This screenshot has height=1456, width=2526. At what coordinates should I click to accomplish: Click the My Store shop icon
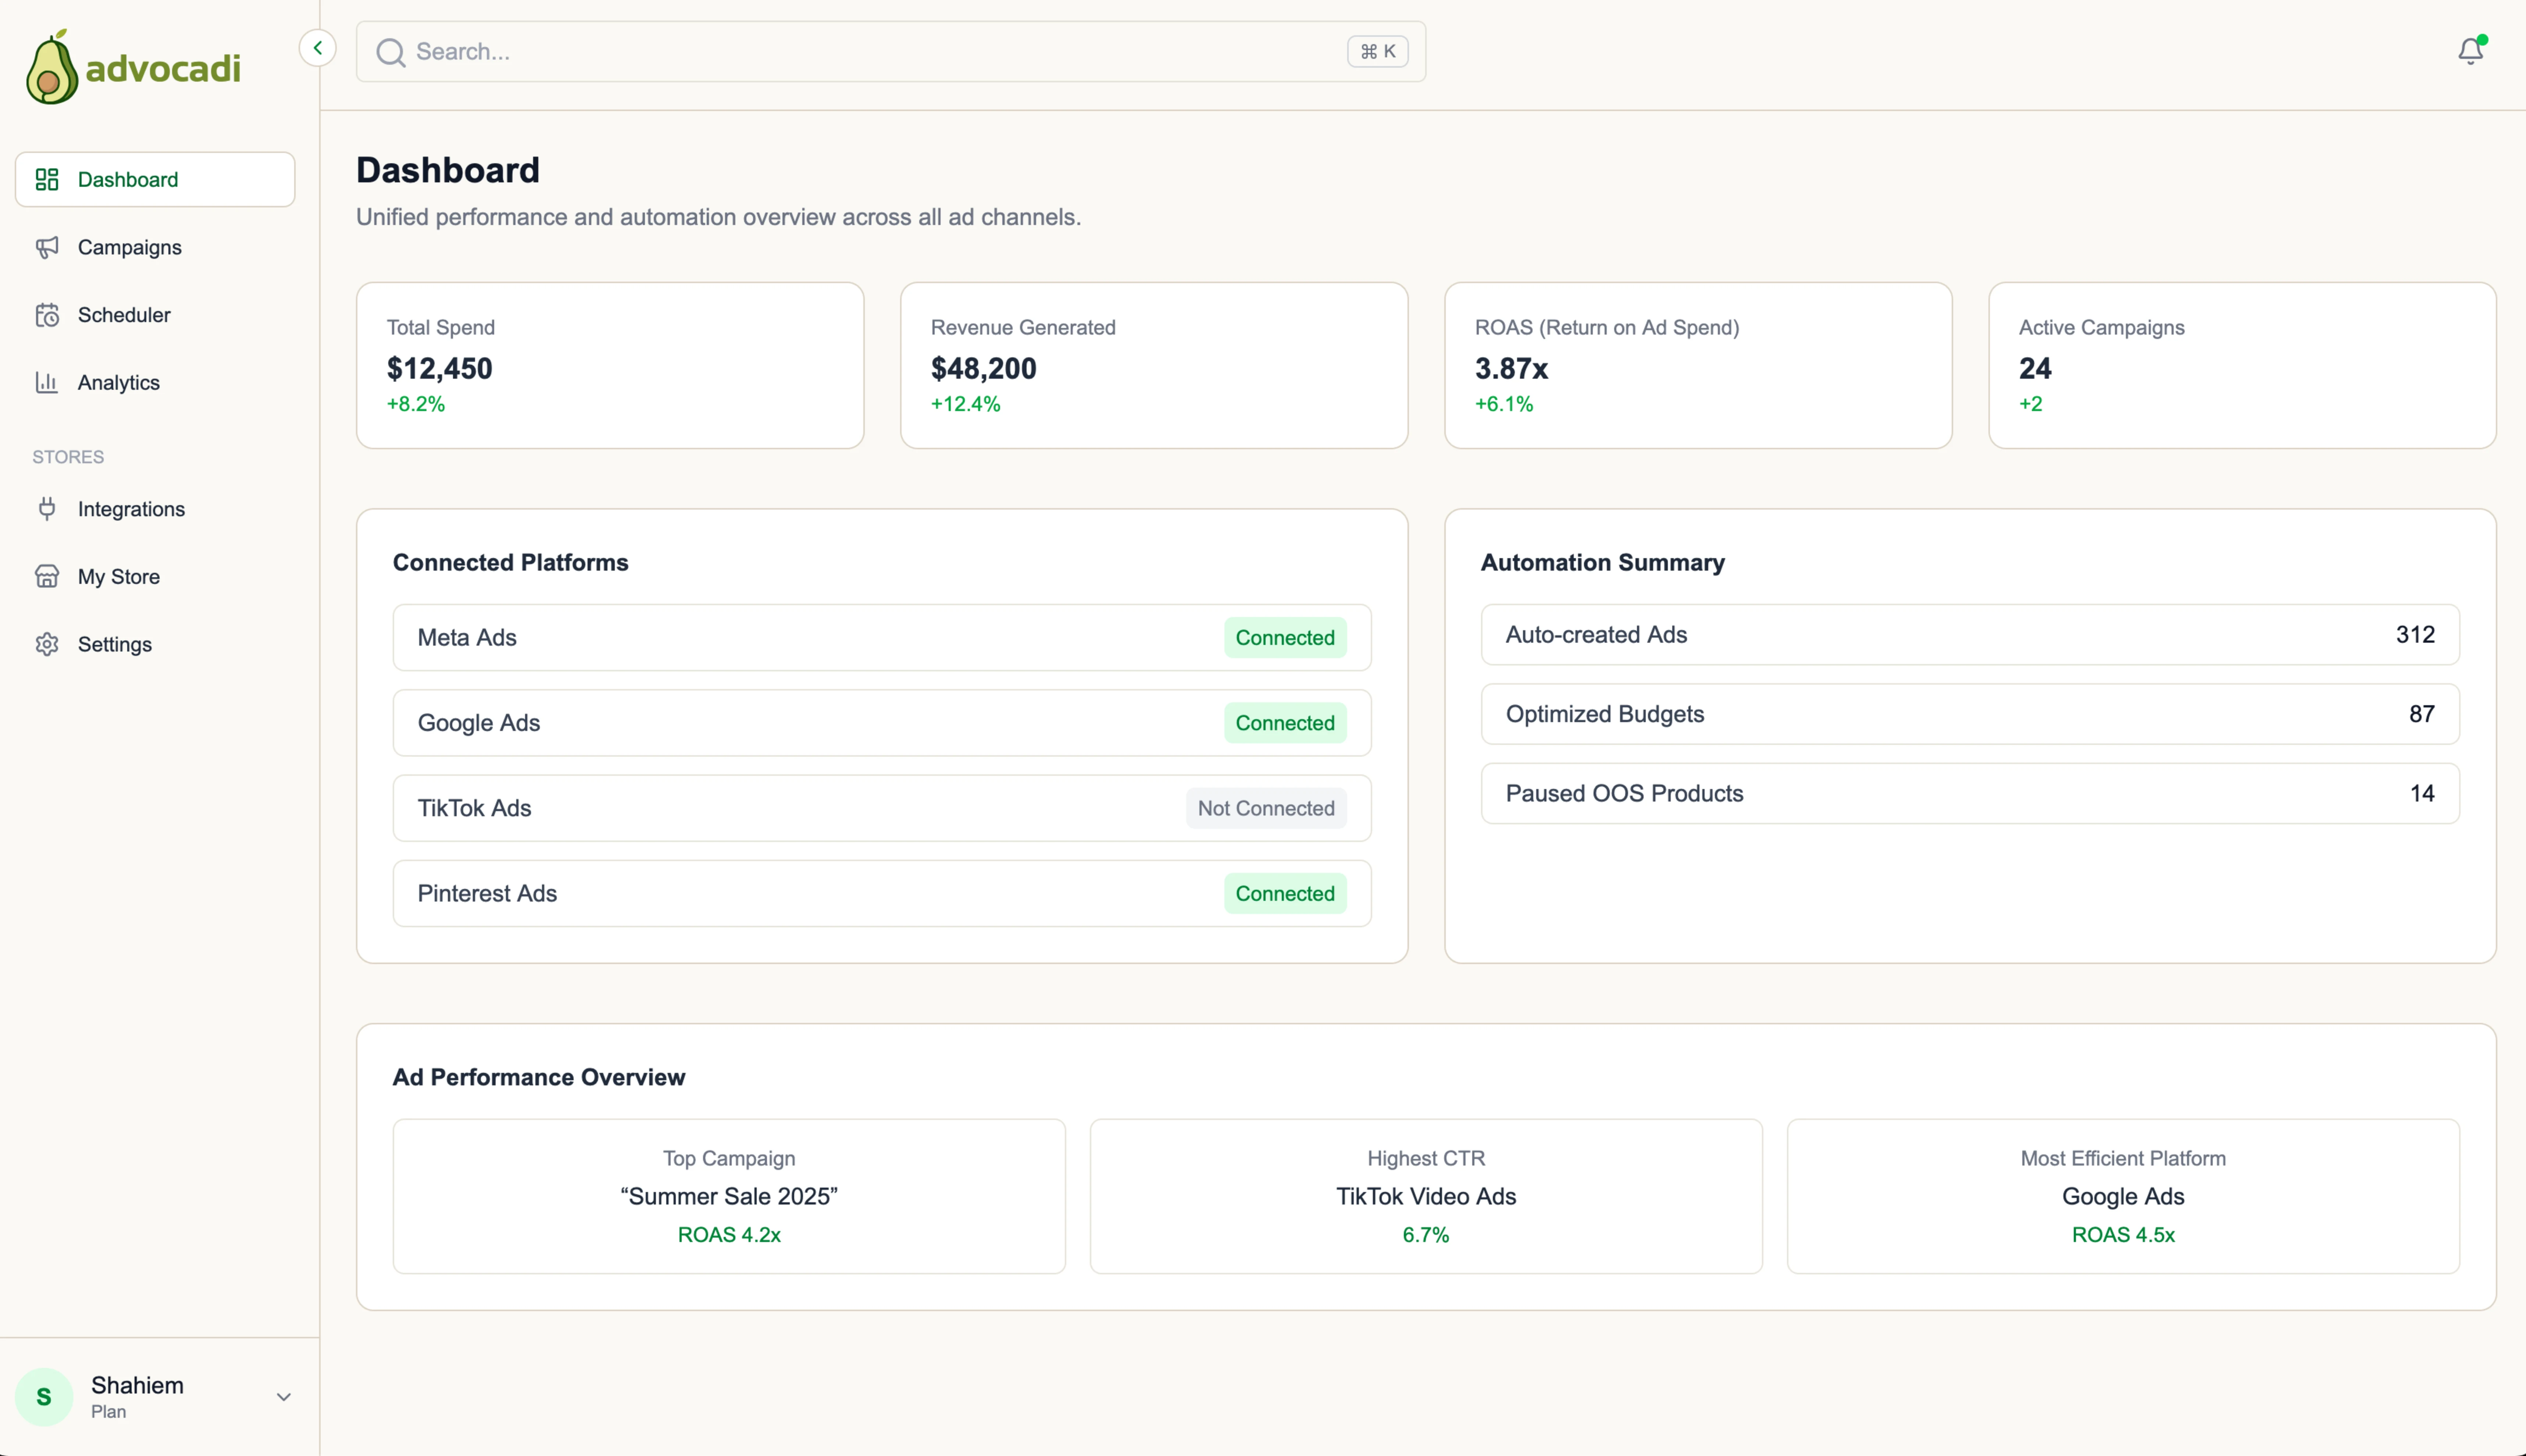(47, 576)
